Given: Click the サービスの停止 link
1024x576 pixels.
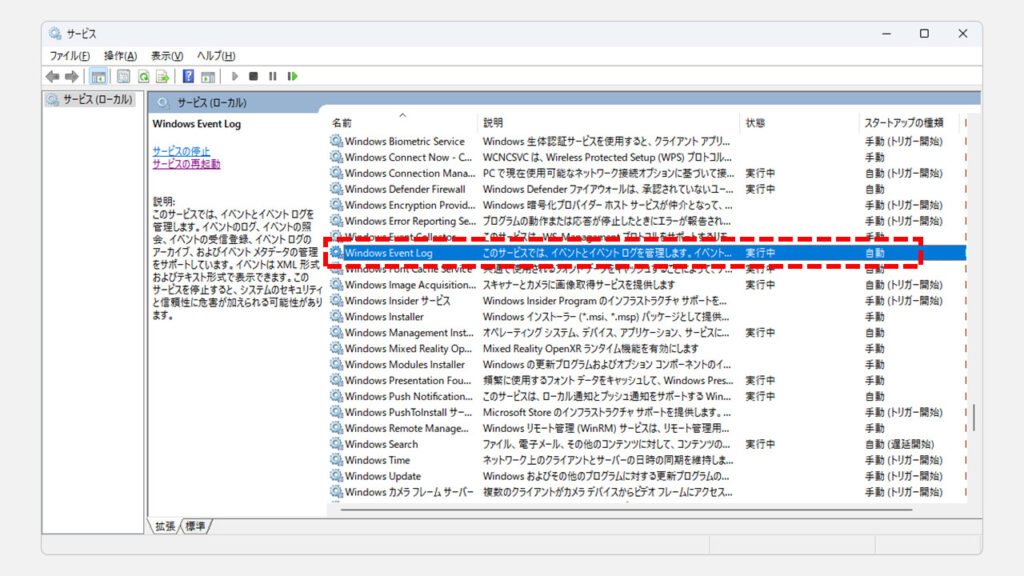Looking at the screenshot, I should [x=182, y=151].
